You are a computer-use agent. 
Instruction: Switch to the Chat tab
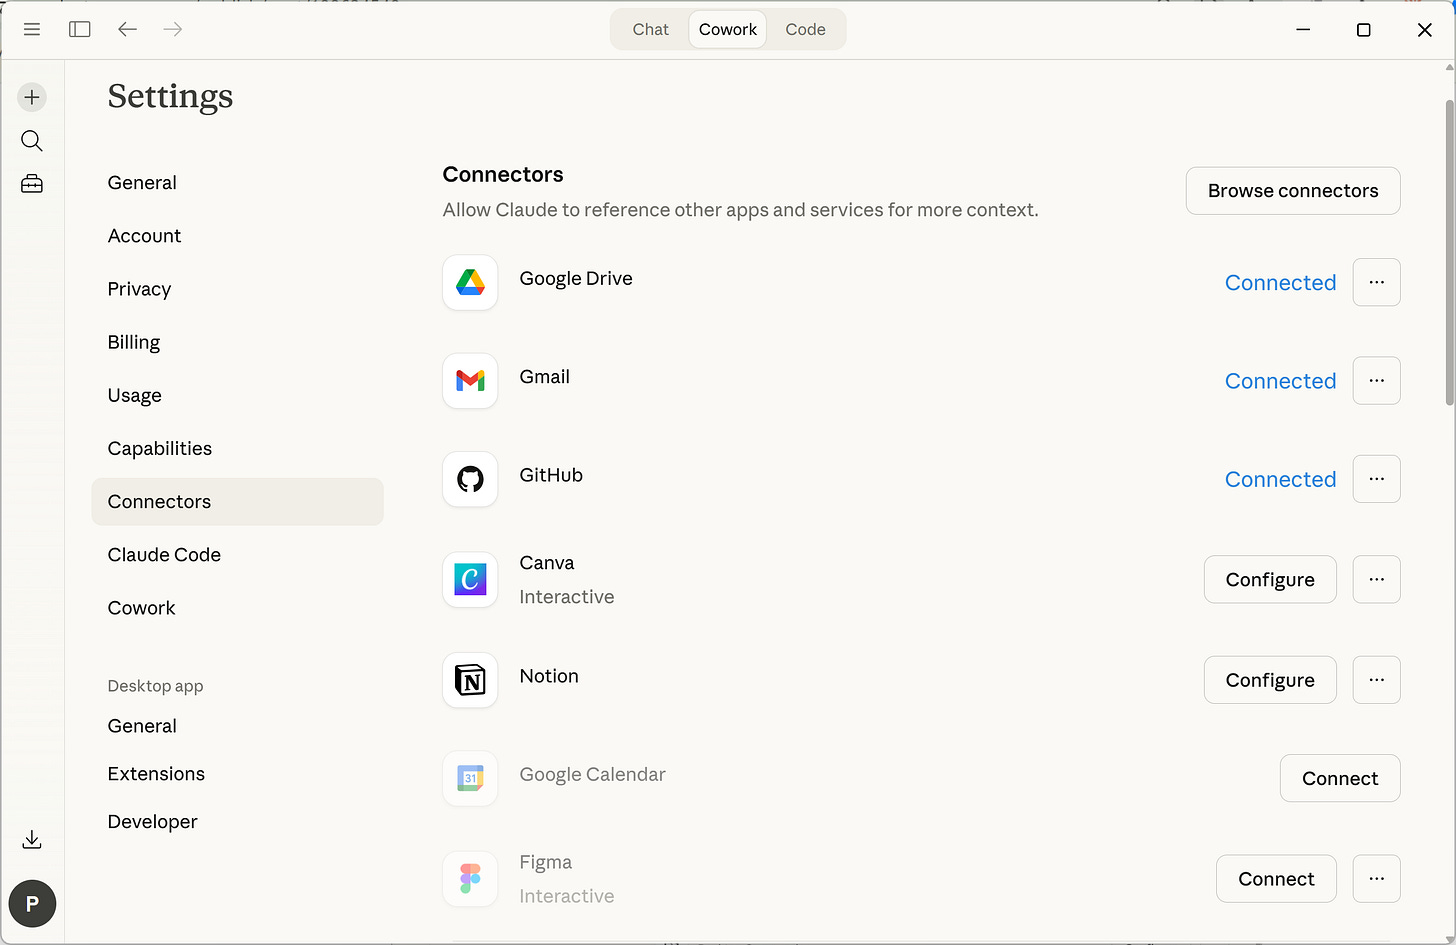point(649,29)
